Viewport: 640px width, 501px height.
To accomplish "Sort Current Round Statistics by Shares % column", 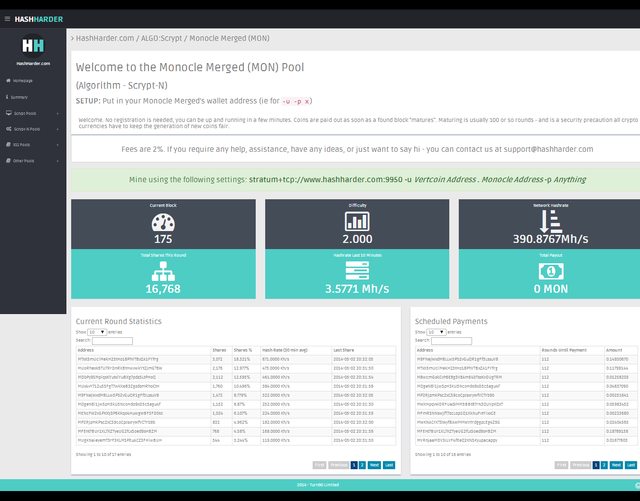I will (x=246, y=350).
